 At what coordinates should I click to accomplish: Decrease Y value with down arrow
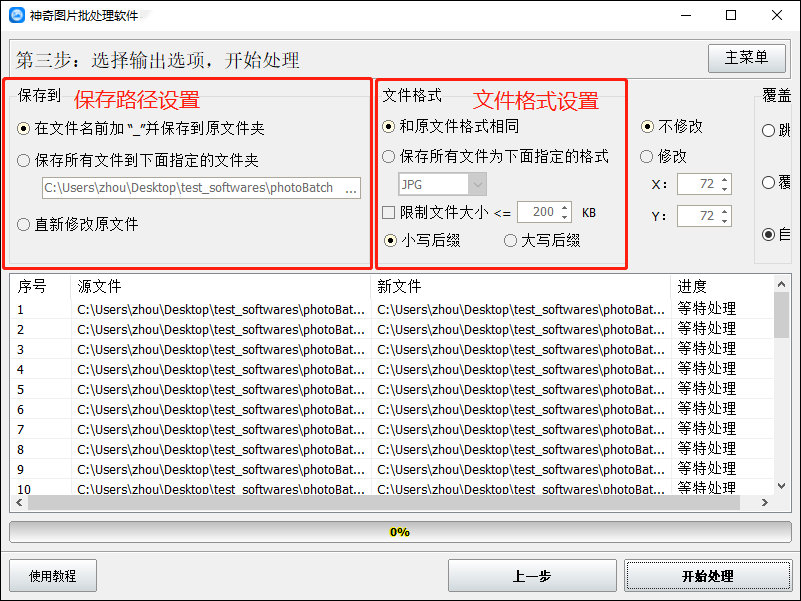(x=725, y=221)
